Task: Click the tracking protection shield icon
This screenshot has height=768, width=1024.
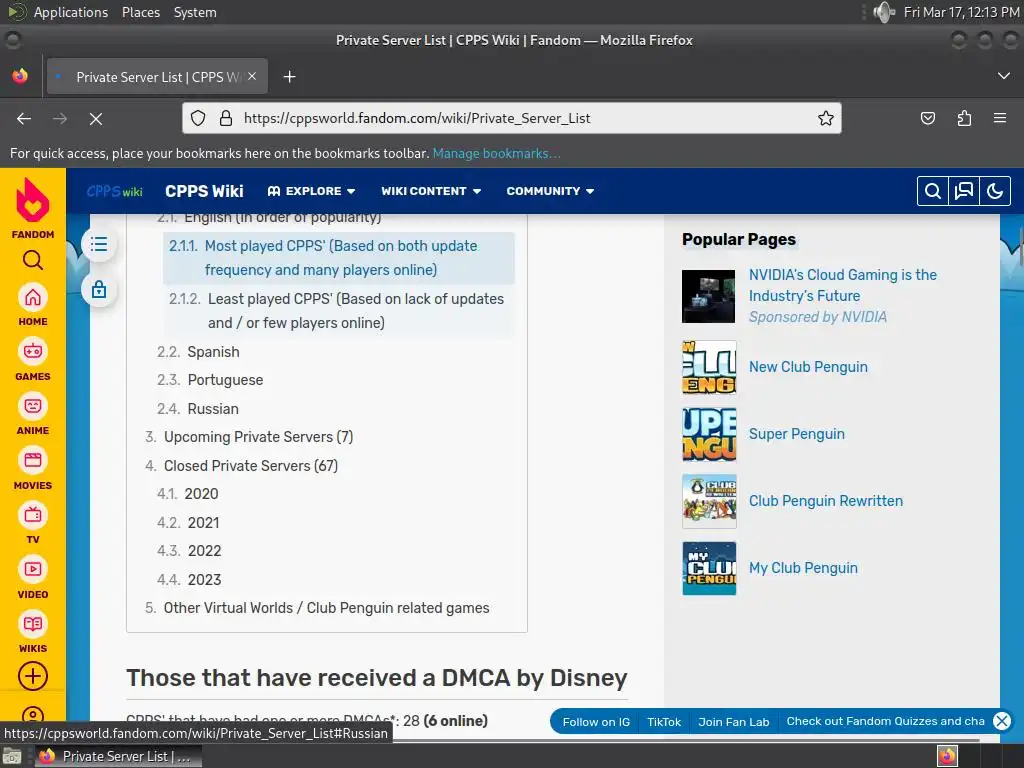Action: tap(198, 118)
